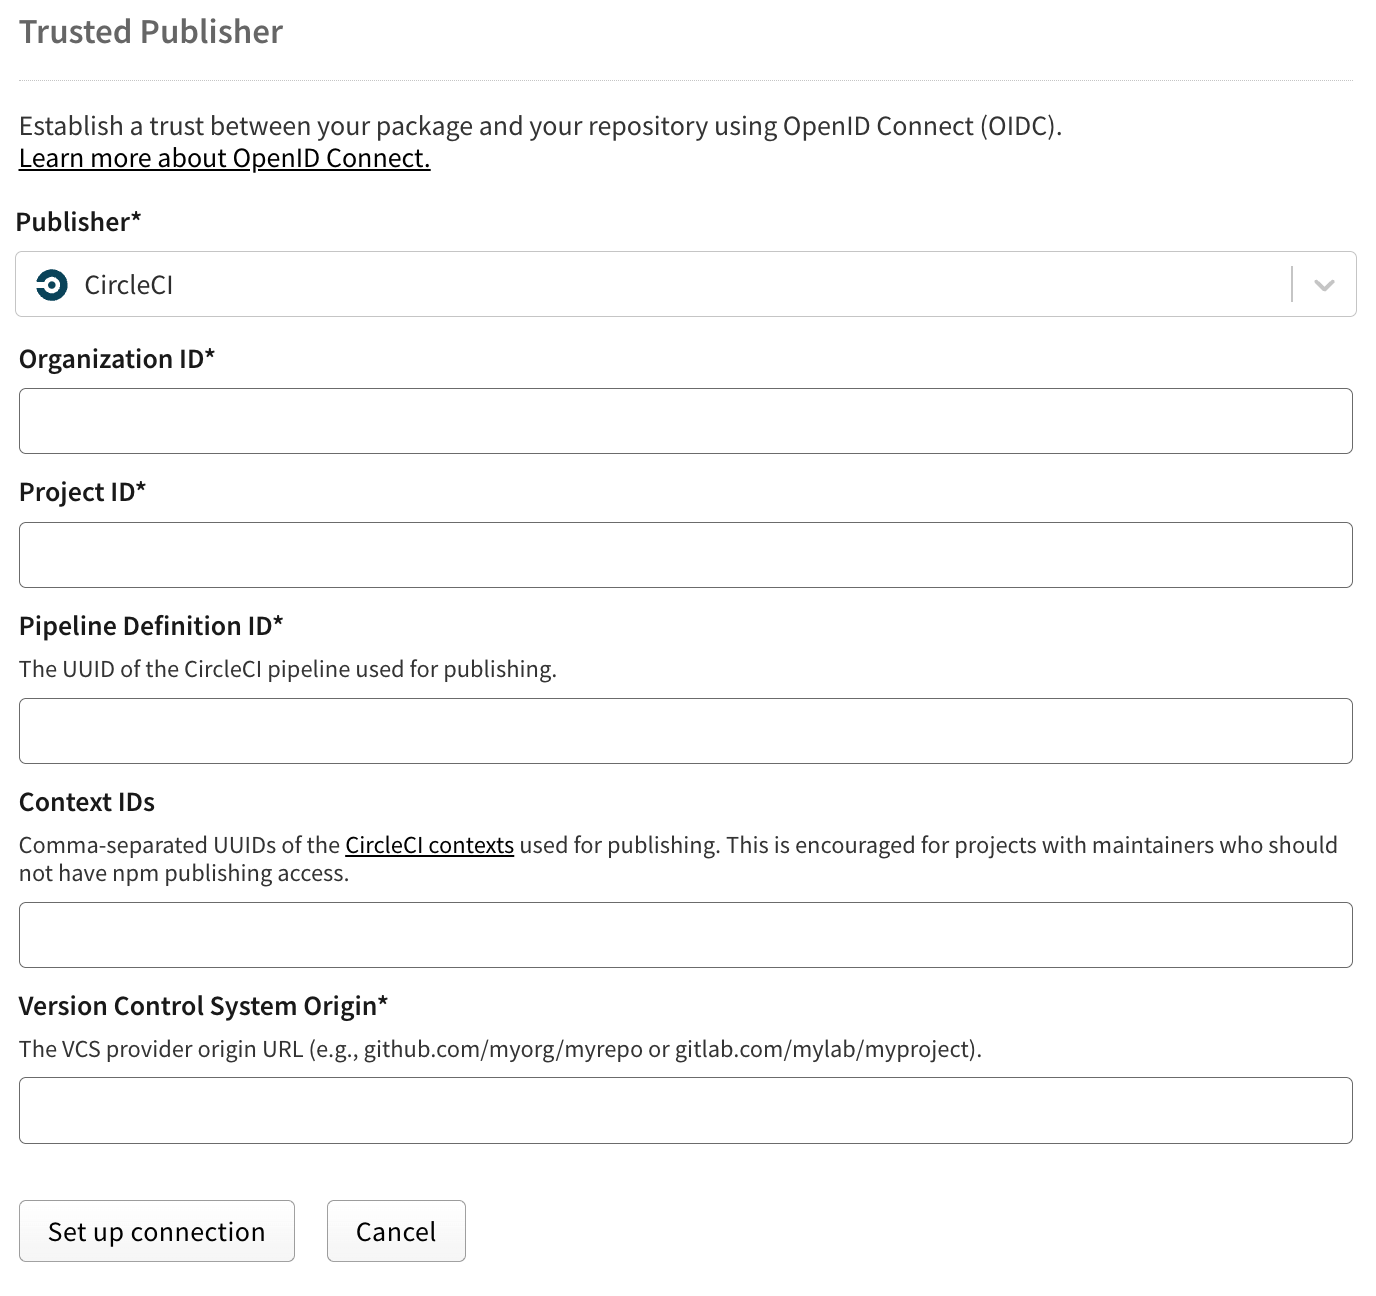Viewport: 1376px width, 1296px height.
Task: Open Learn more about OpenID Connect link
Action: point(224,159)
